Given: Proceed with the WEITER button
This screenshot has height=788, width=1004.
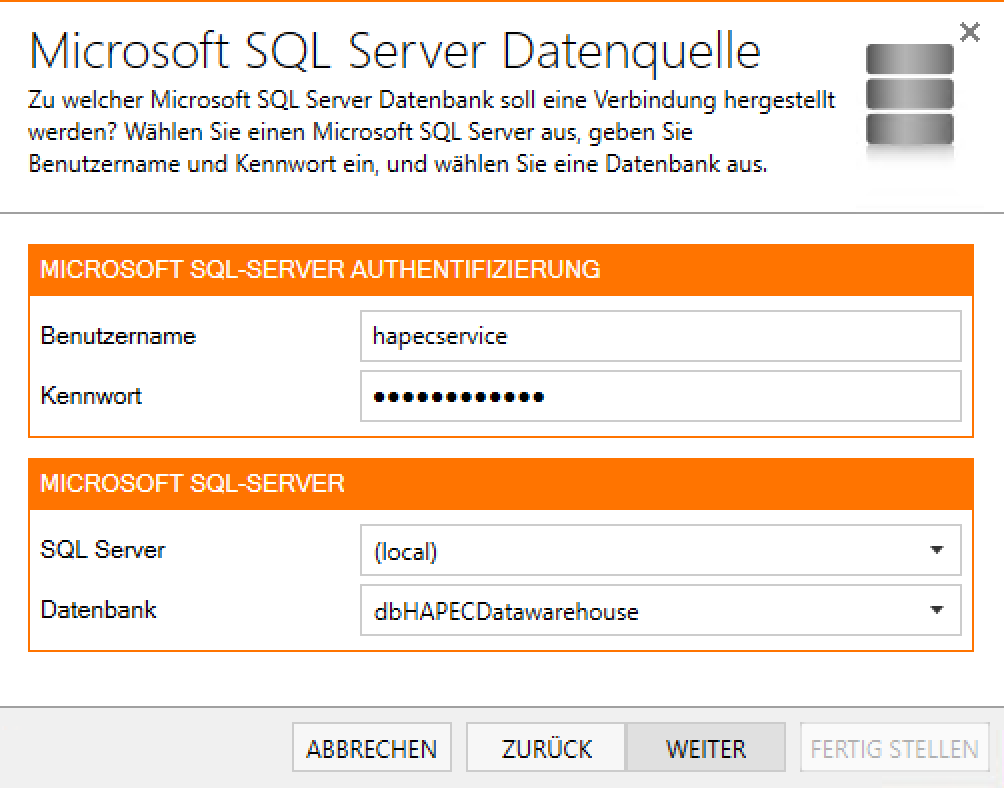Looking at the screenshot, I should [705, 749].
